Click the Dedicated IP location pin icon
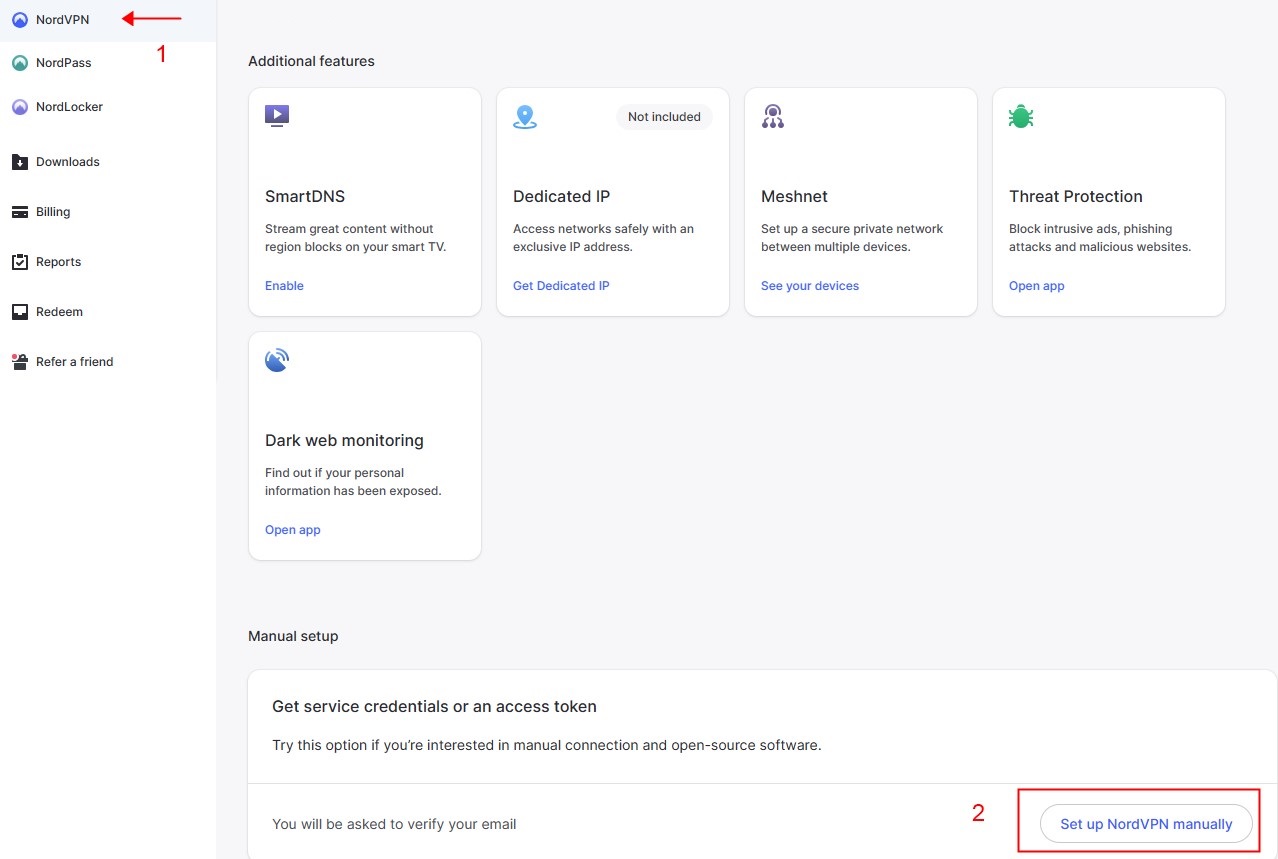The width and height of the screenshot is (1278, 859). click(525, 117)
